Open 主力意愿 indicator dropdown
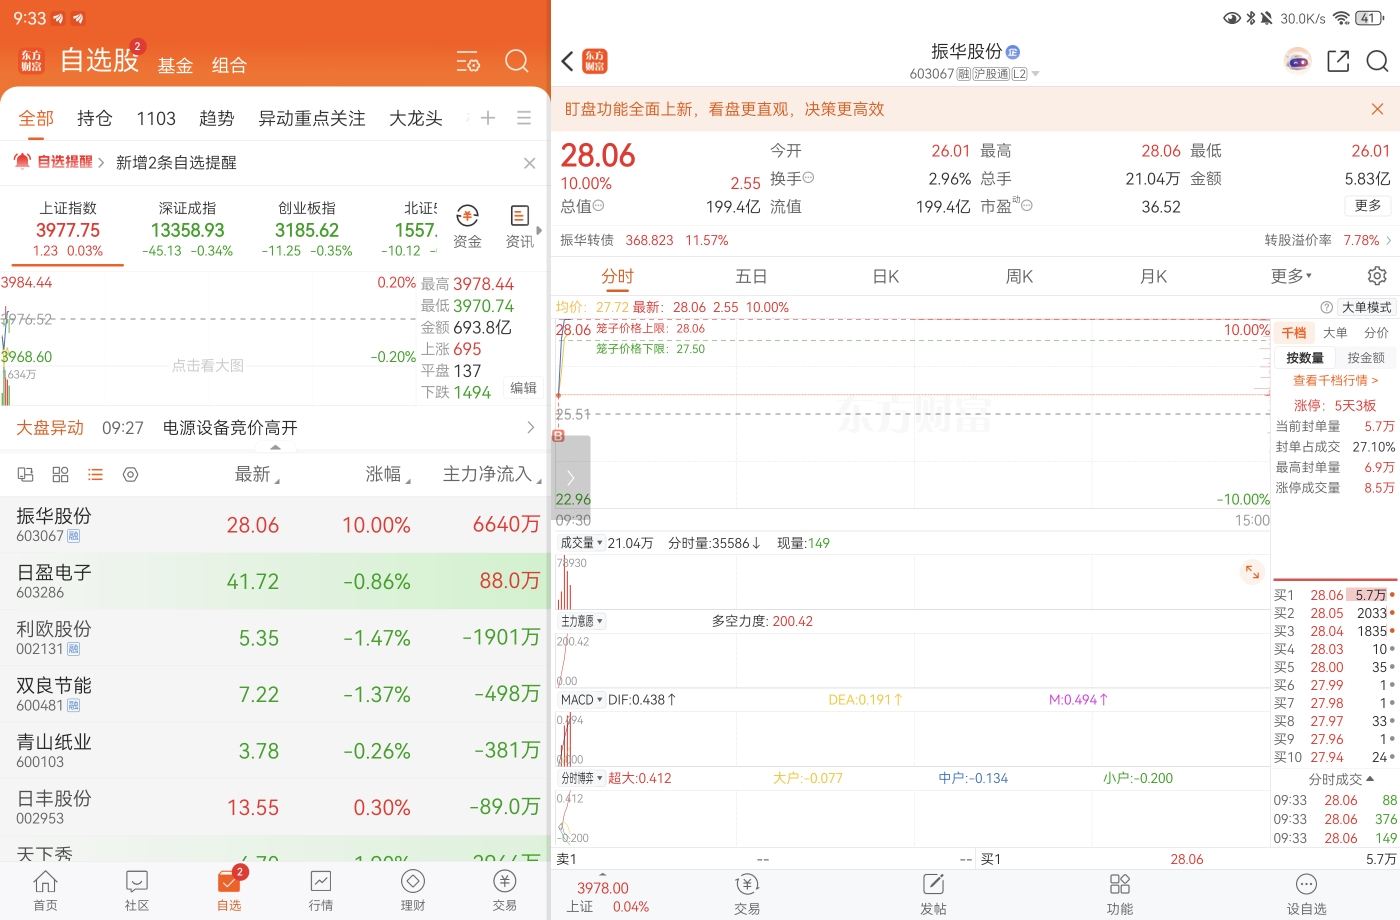Screen dimensions: 1400x920 click(581, 621)
